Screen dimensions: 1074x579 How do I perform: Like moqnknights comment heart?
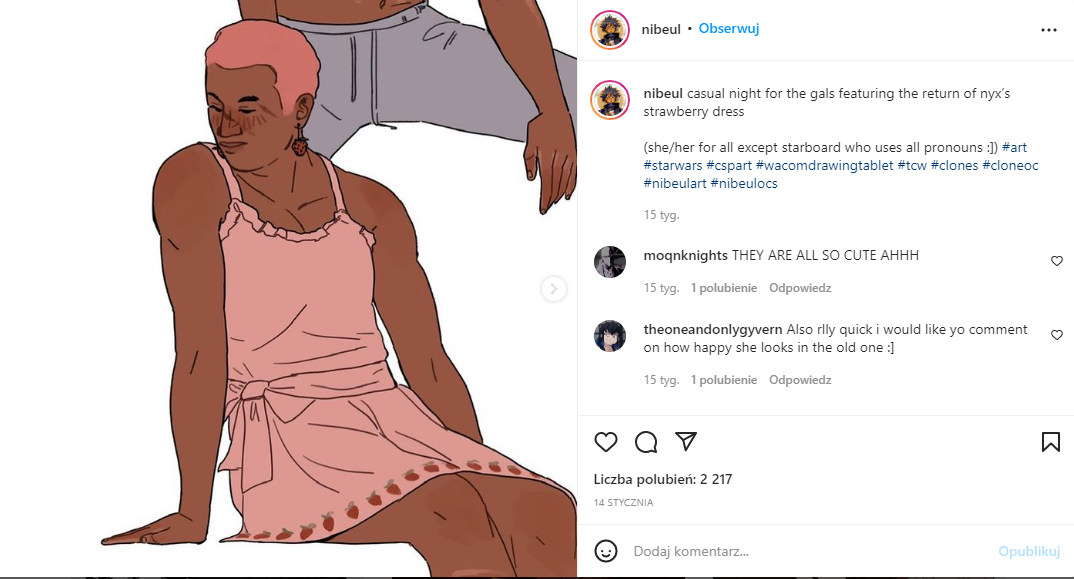tap(1057, 261)
